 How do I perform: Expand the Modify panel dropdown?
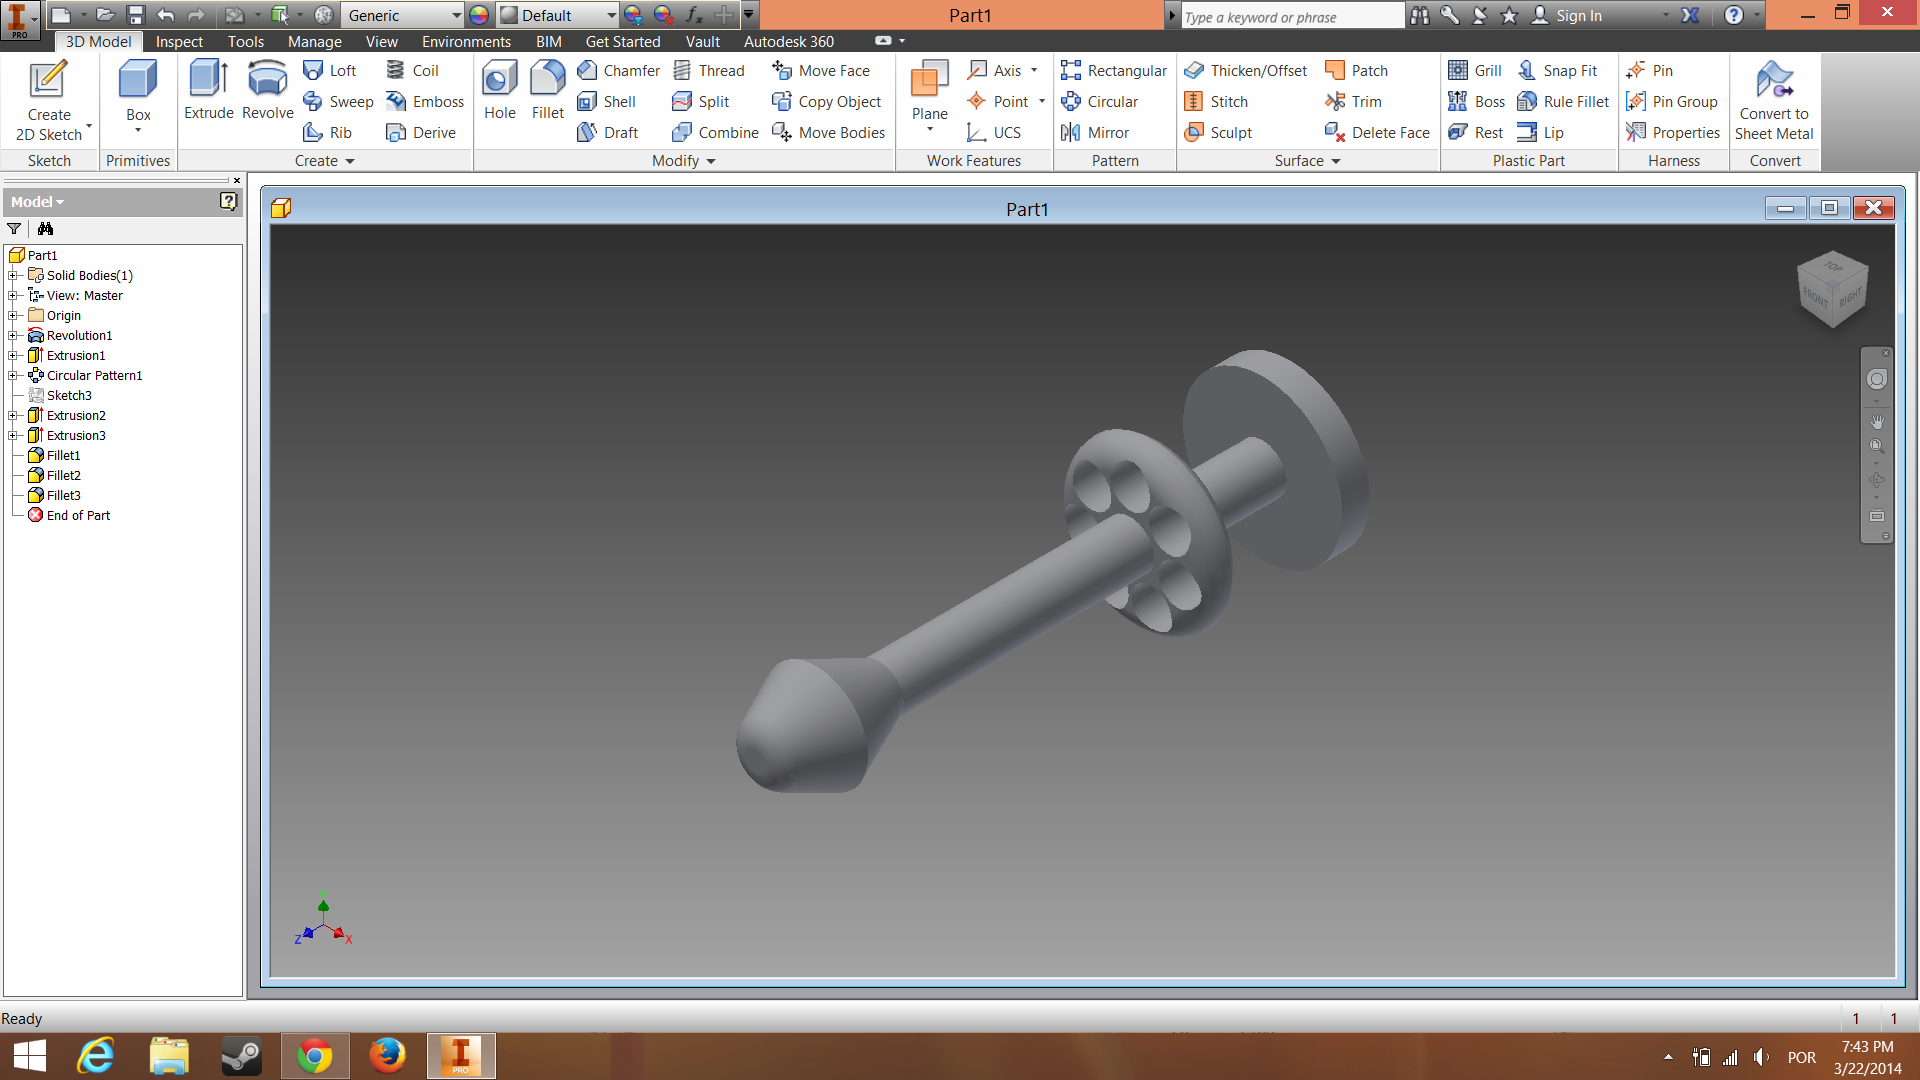coord(711,161)
